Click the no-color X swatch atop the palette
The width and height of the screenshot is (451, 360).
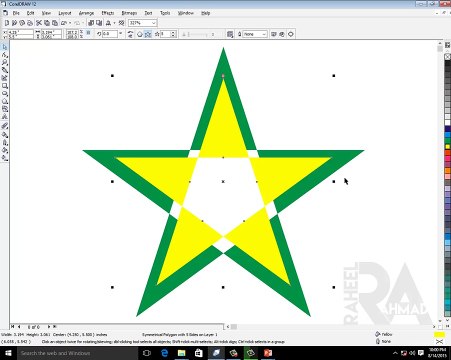(x=447, y=57)
